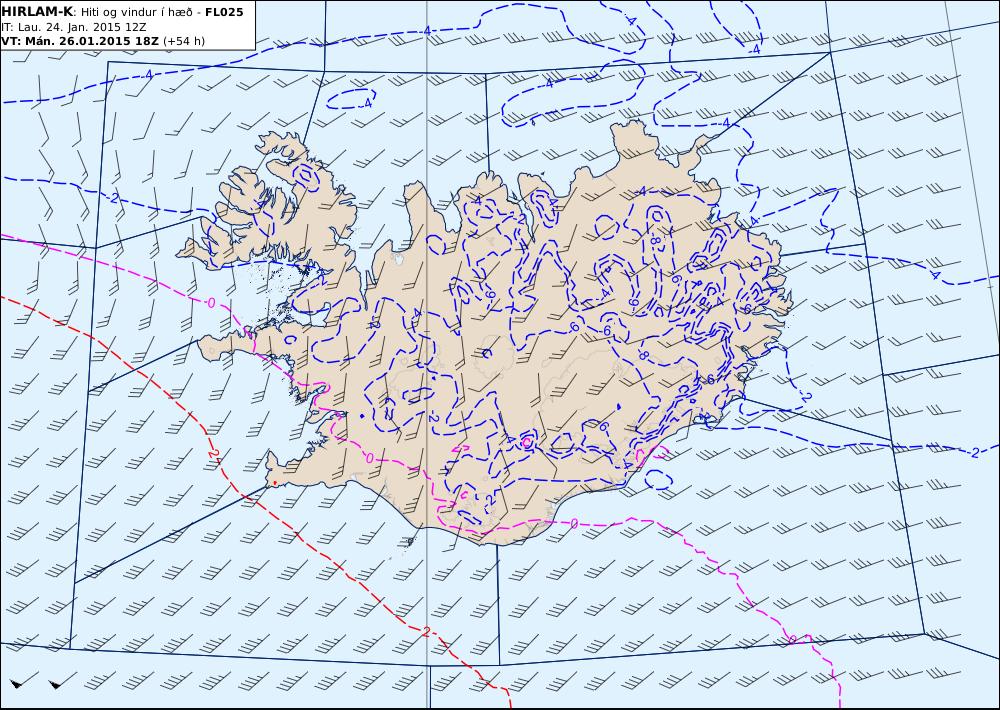Click the red '2' isotherm label near the bottom edge
1000x710 pixels.
[x=426, y=632]
